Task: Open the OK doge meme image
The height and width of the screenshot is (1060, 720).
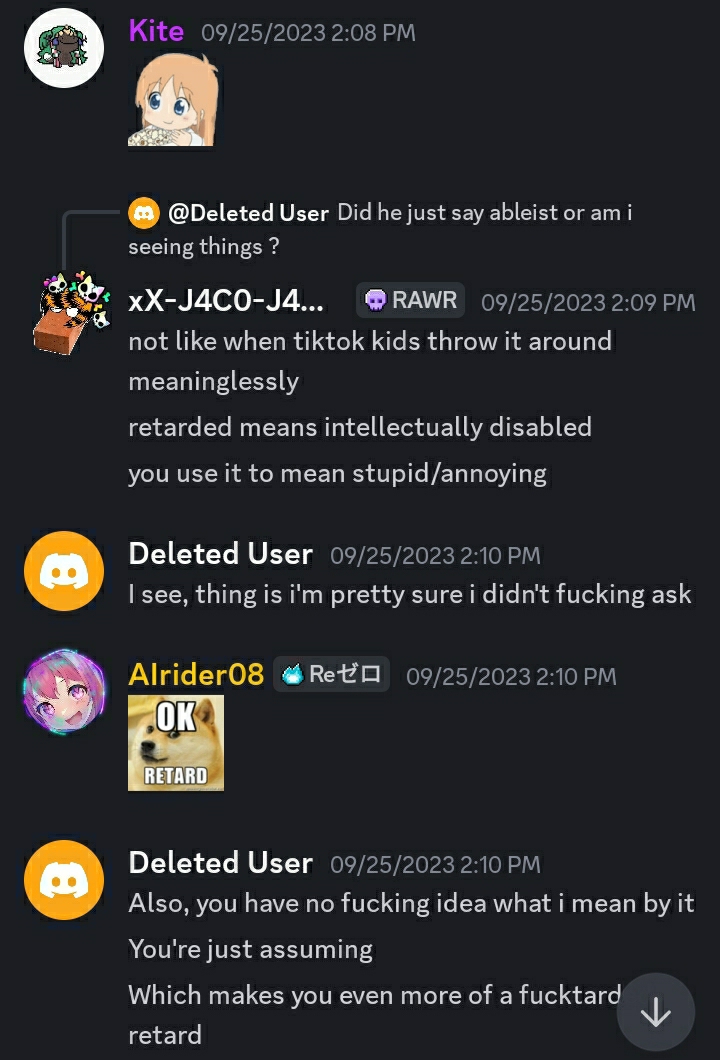Action: pos(176,743)
